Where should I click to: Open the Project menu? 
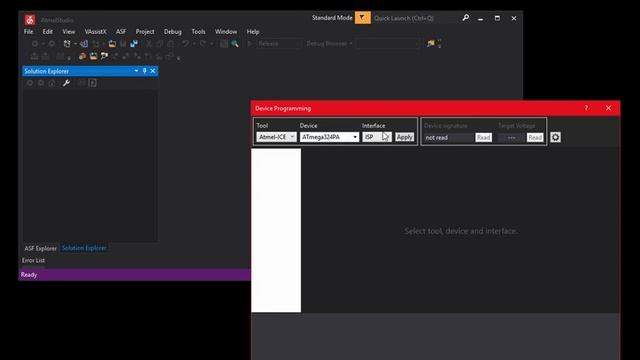point(145,31)
